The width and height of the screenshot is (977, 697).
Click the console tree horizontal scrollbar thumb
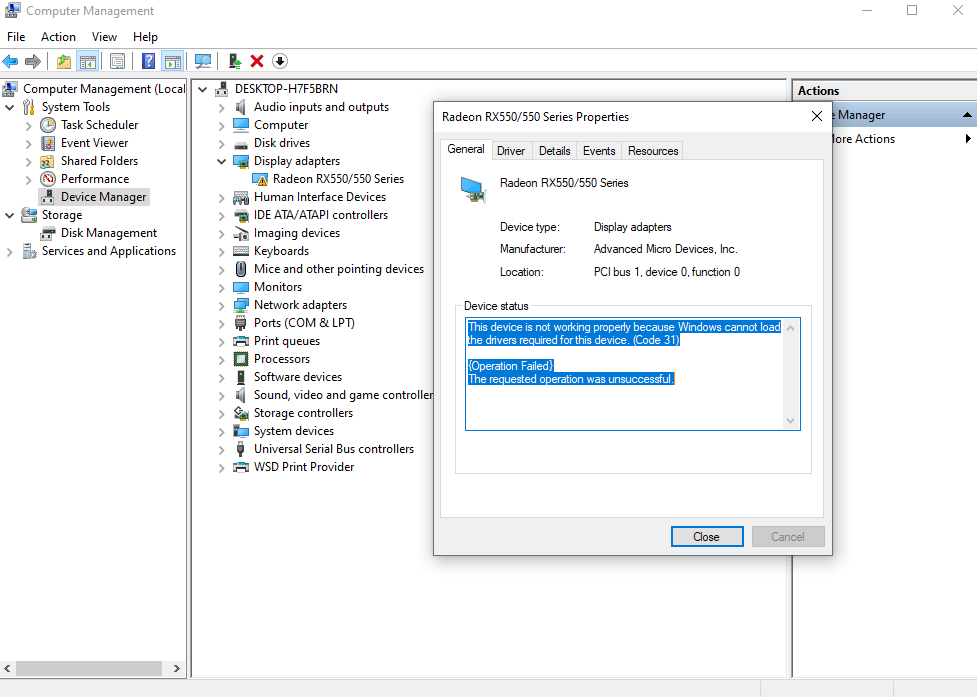89,668
